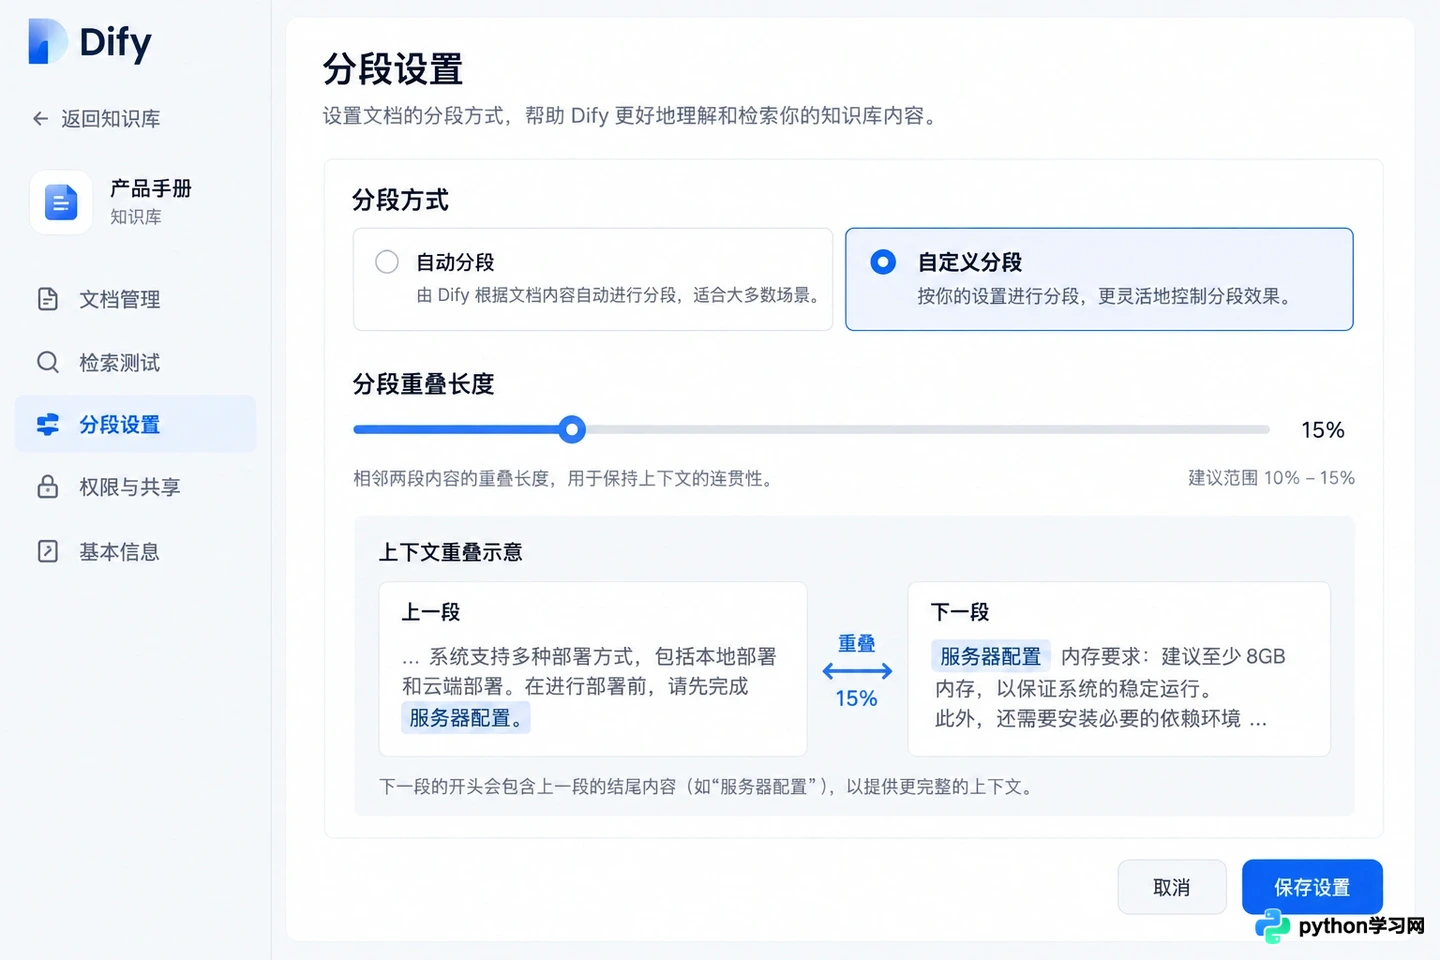Image resolution: width=1440 pixels, height=960 pixels.
Task: Click the 文档管理 file icon
Action: 48,299
